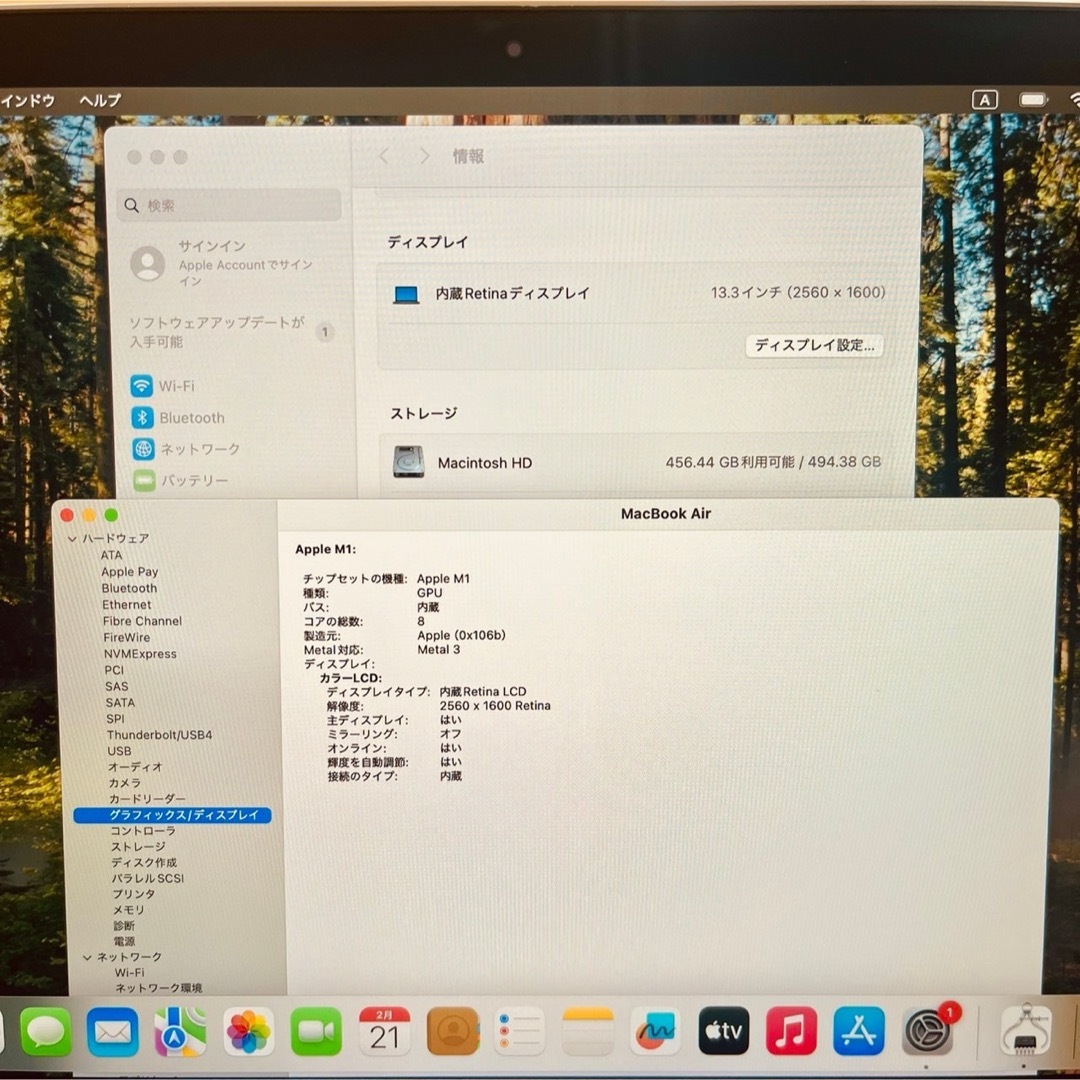1080x1080 pixels.
Task: Select メモリ in the hardware list
Action: point(129,911)
